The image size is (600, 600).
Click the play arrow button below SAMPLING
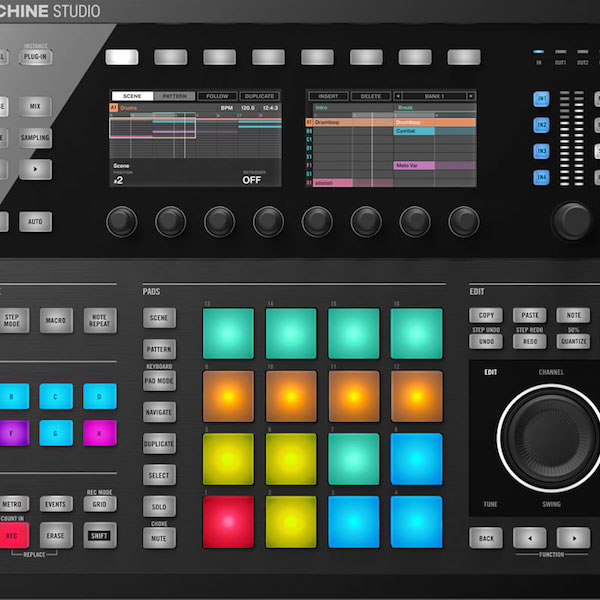point(35,169)
